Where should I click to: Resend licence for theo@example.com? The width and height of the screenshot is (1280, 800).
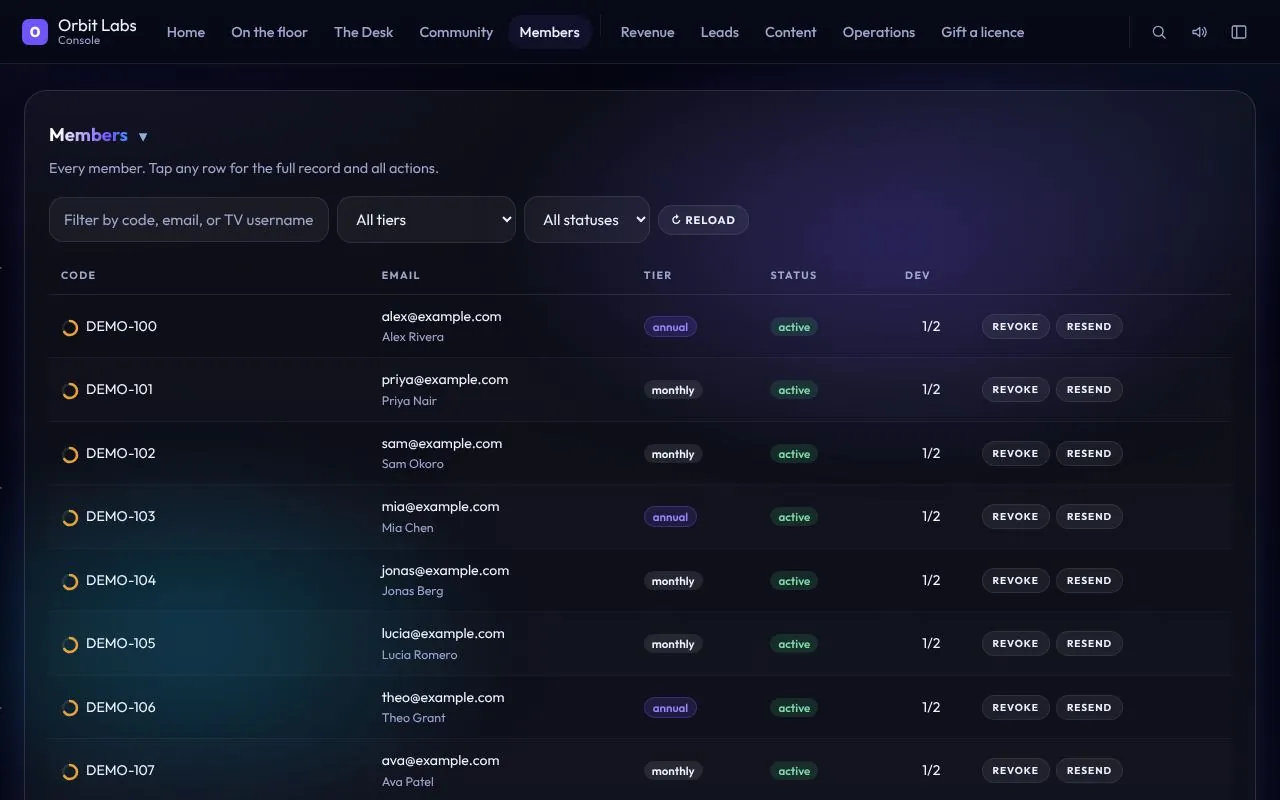tap(1089, 707)
